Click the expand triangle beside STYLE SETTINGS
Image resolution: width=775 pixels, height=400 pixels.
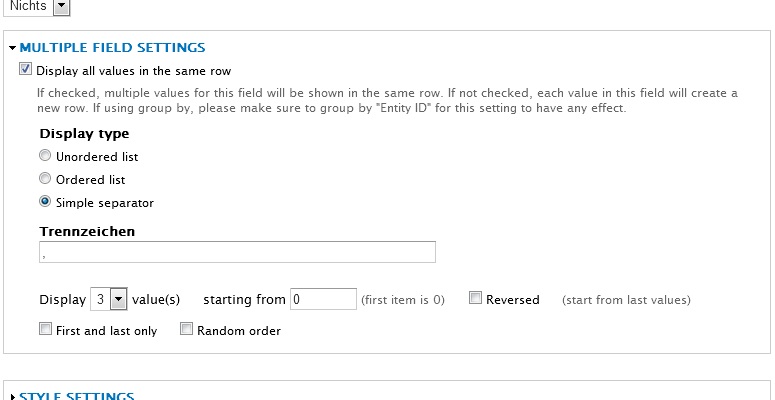click(x=12, y=397)
